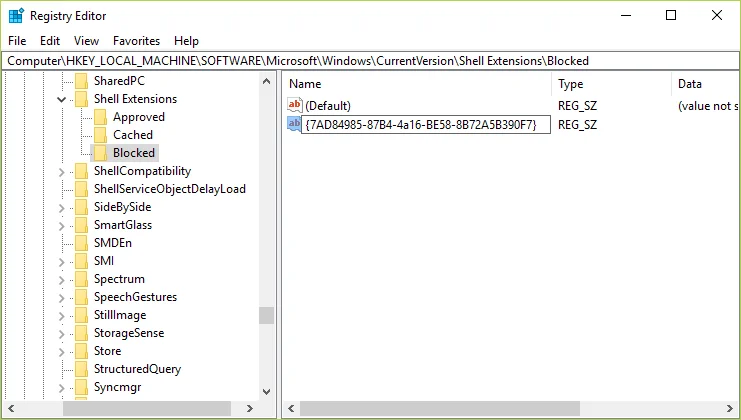This screenshot has height=420, width=741.
Task: Expand the SideBySide key
Action: [x=61, y=208]
